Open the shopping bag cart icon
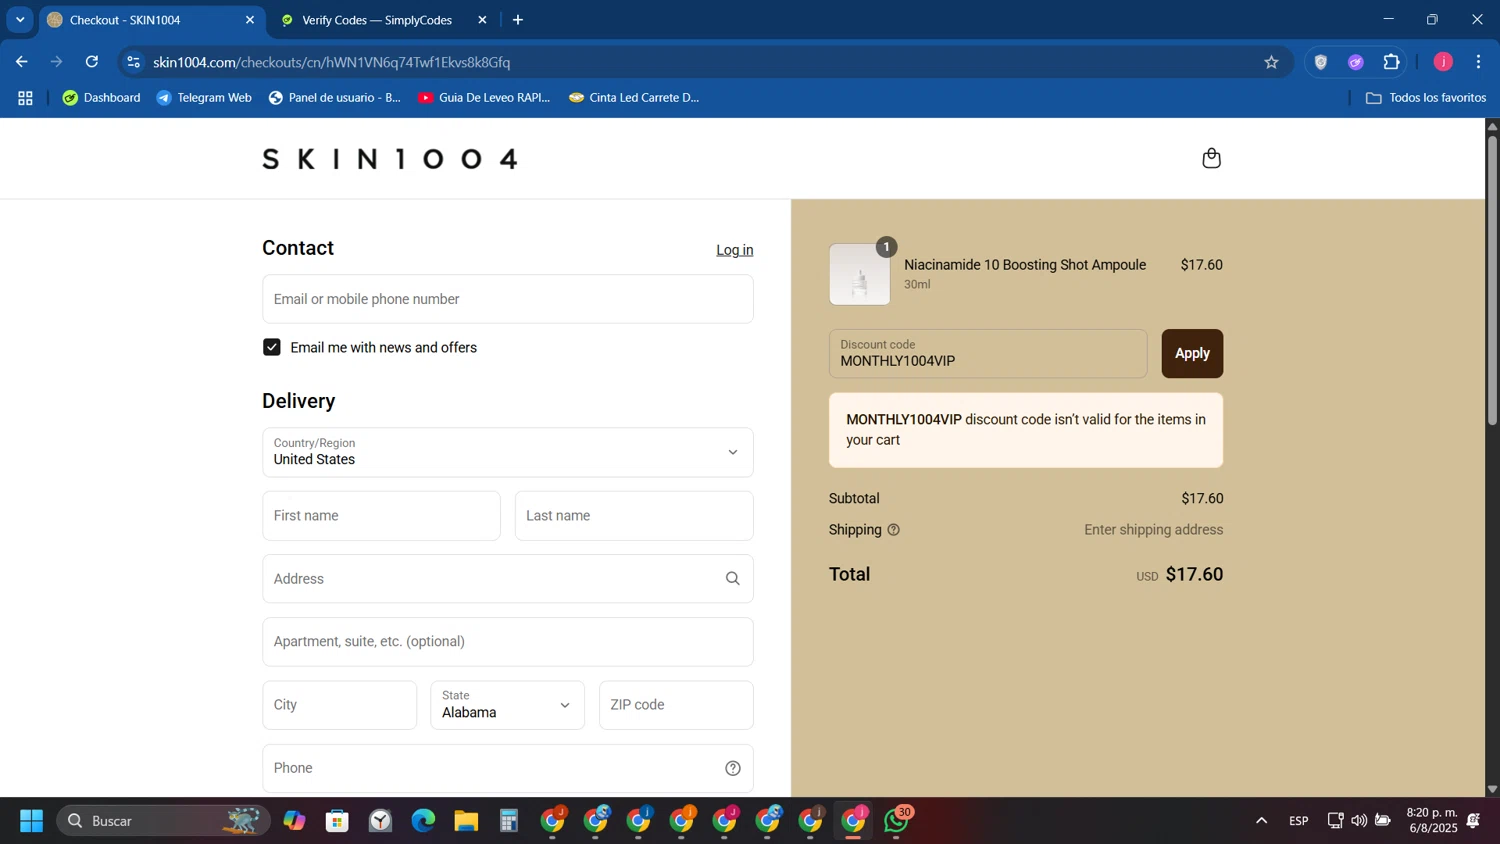The image size is (1500, 844). click(x=1211, y=158)
